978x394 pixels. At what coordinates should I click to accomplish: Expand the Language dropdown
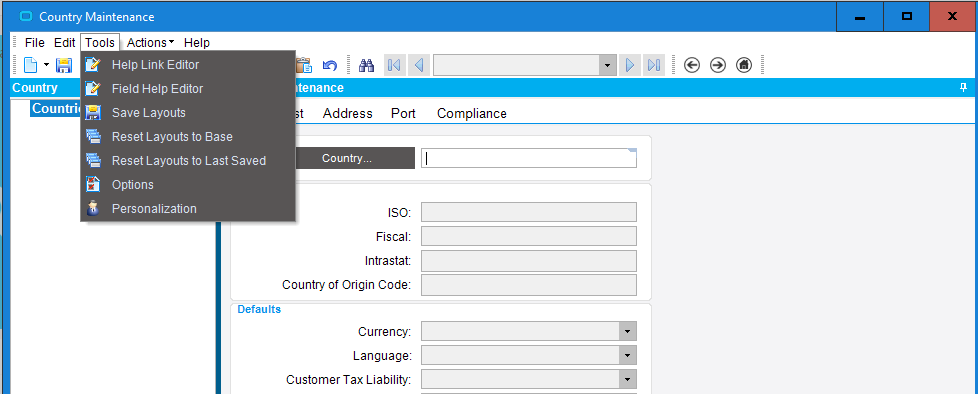(x=627, y=355)
